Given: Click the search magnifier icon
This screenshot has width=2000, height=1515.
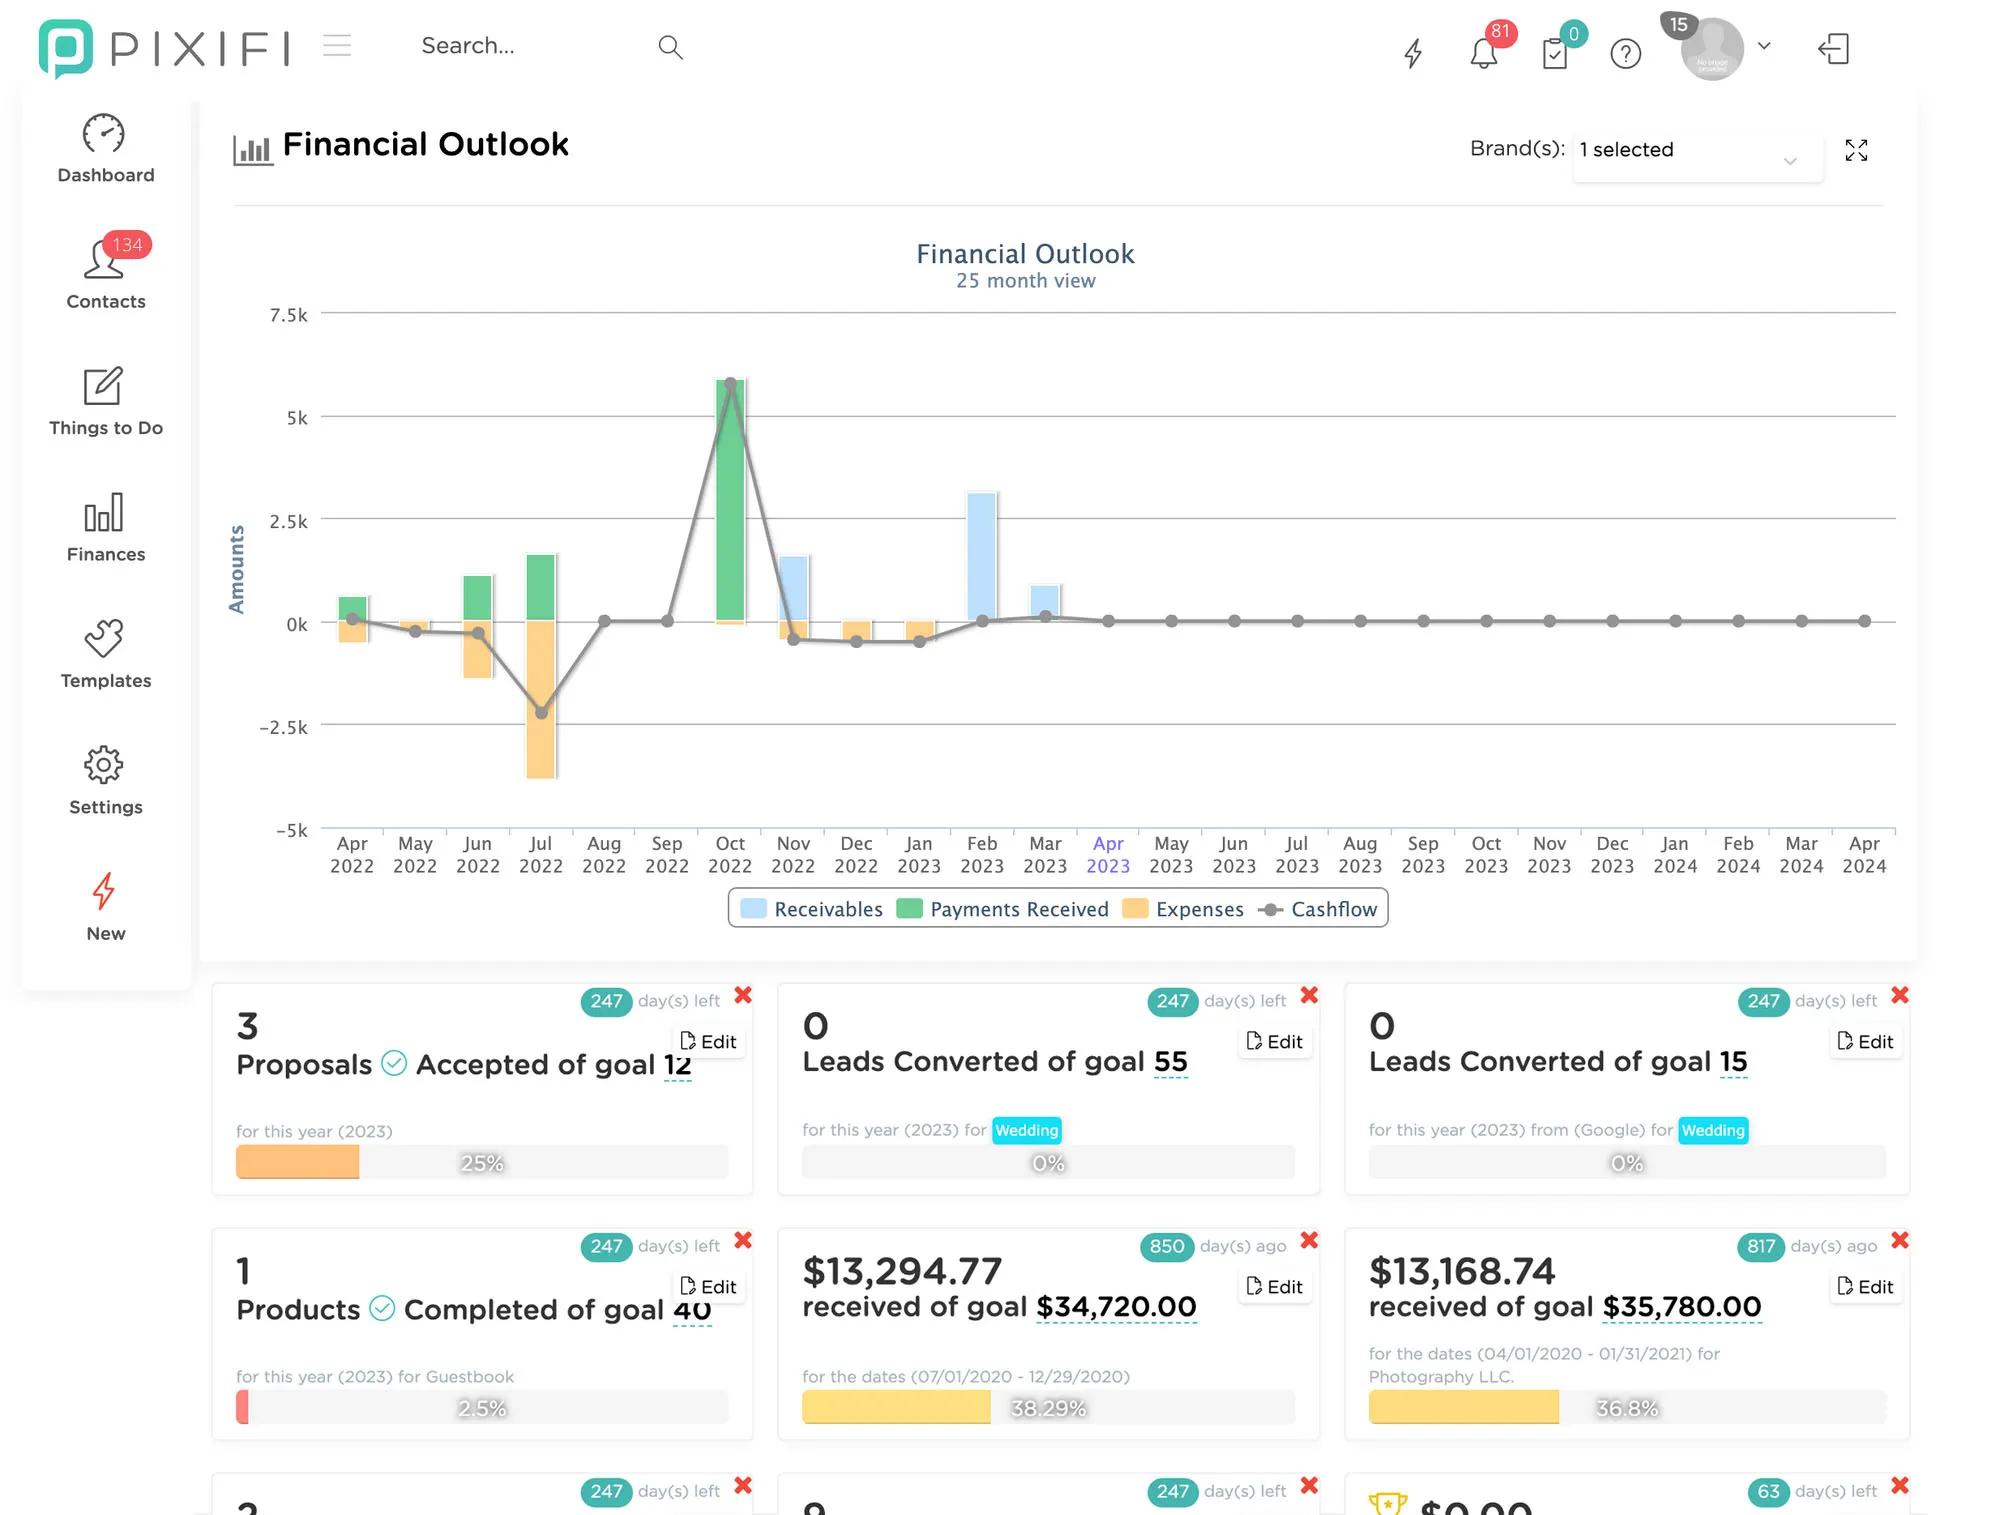Looking at the screenshot, I should pyautogui.click(x=670, y=47).
